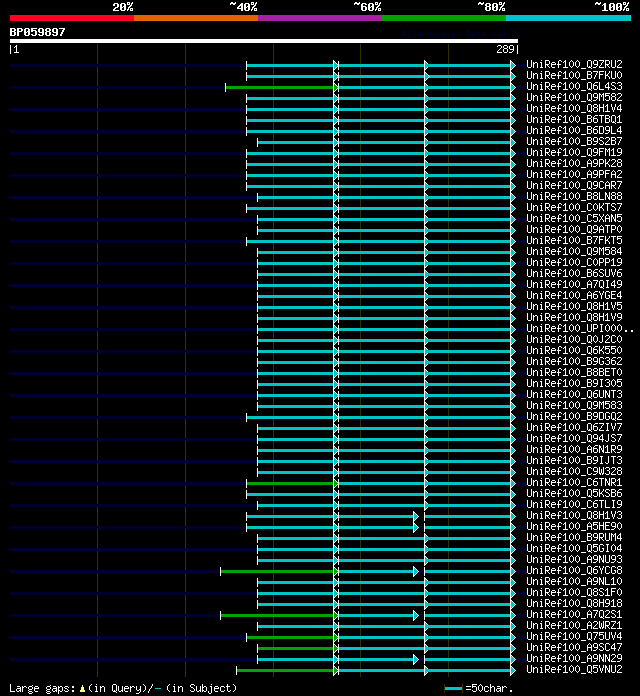This screenshot has width=640, height=696.
Task: Click UniRef100_Q5KSB6 label
Action: point(574,494)
